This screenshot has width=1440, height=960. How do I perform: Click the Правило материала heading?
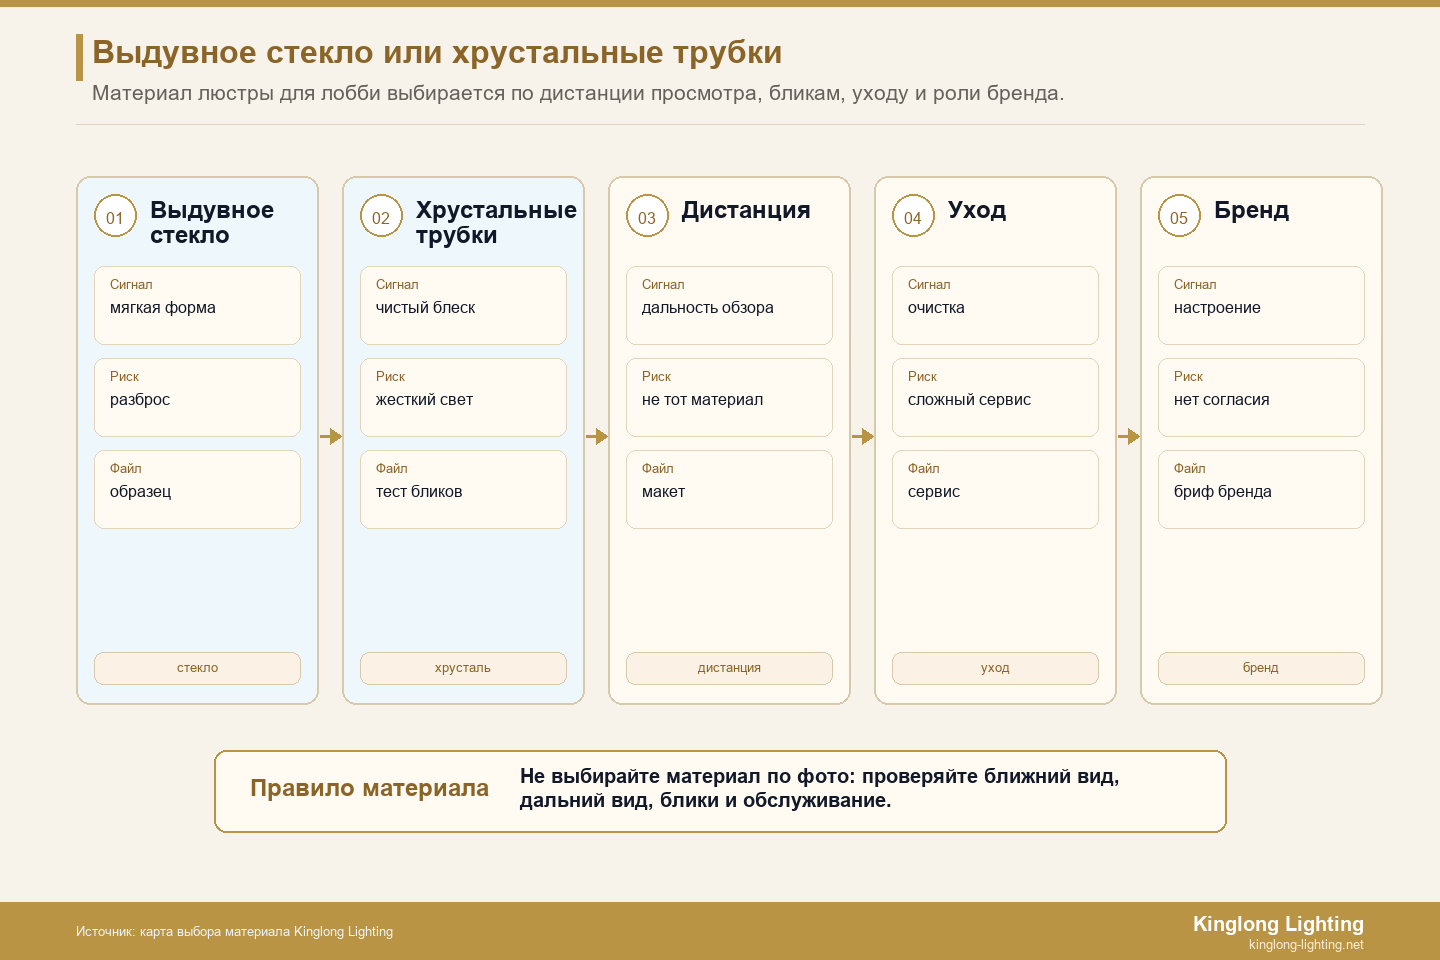coord(369,788)
